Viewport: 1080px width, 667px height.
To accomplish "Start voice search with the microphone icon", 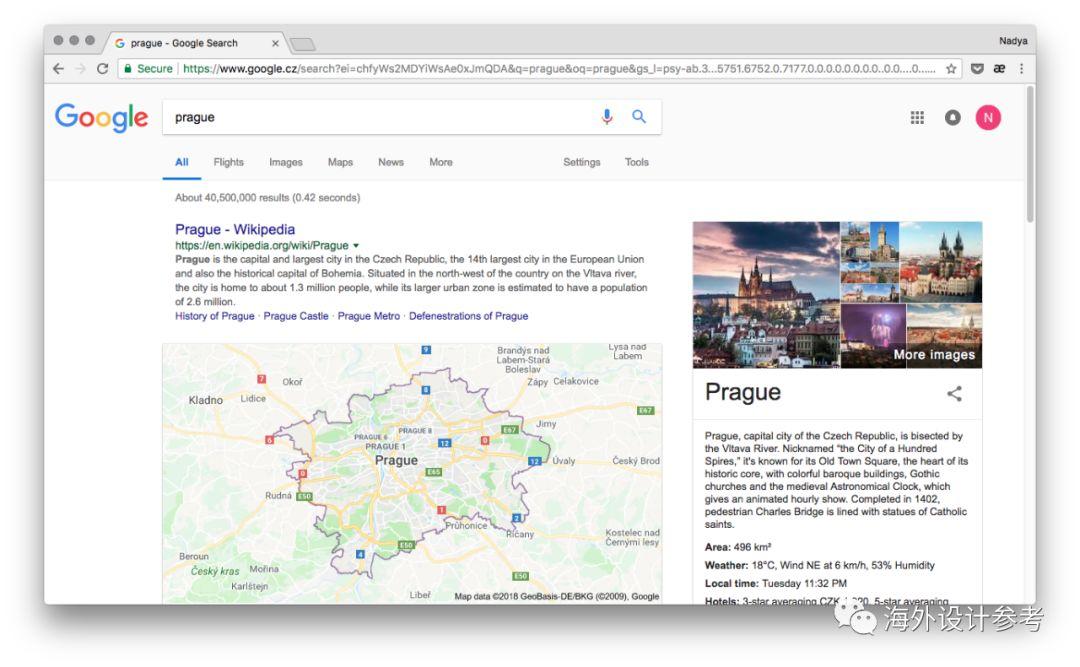I will [607, 117].
